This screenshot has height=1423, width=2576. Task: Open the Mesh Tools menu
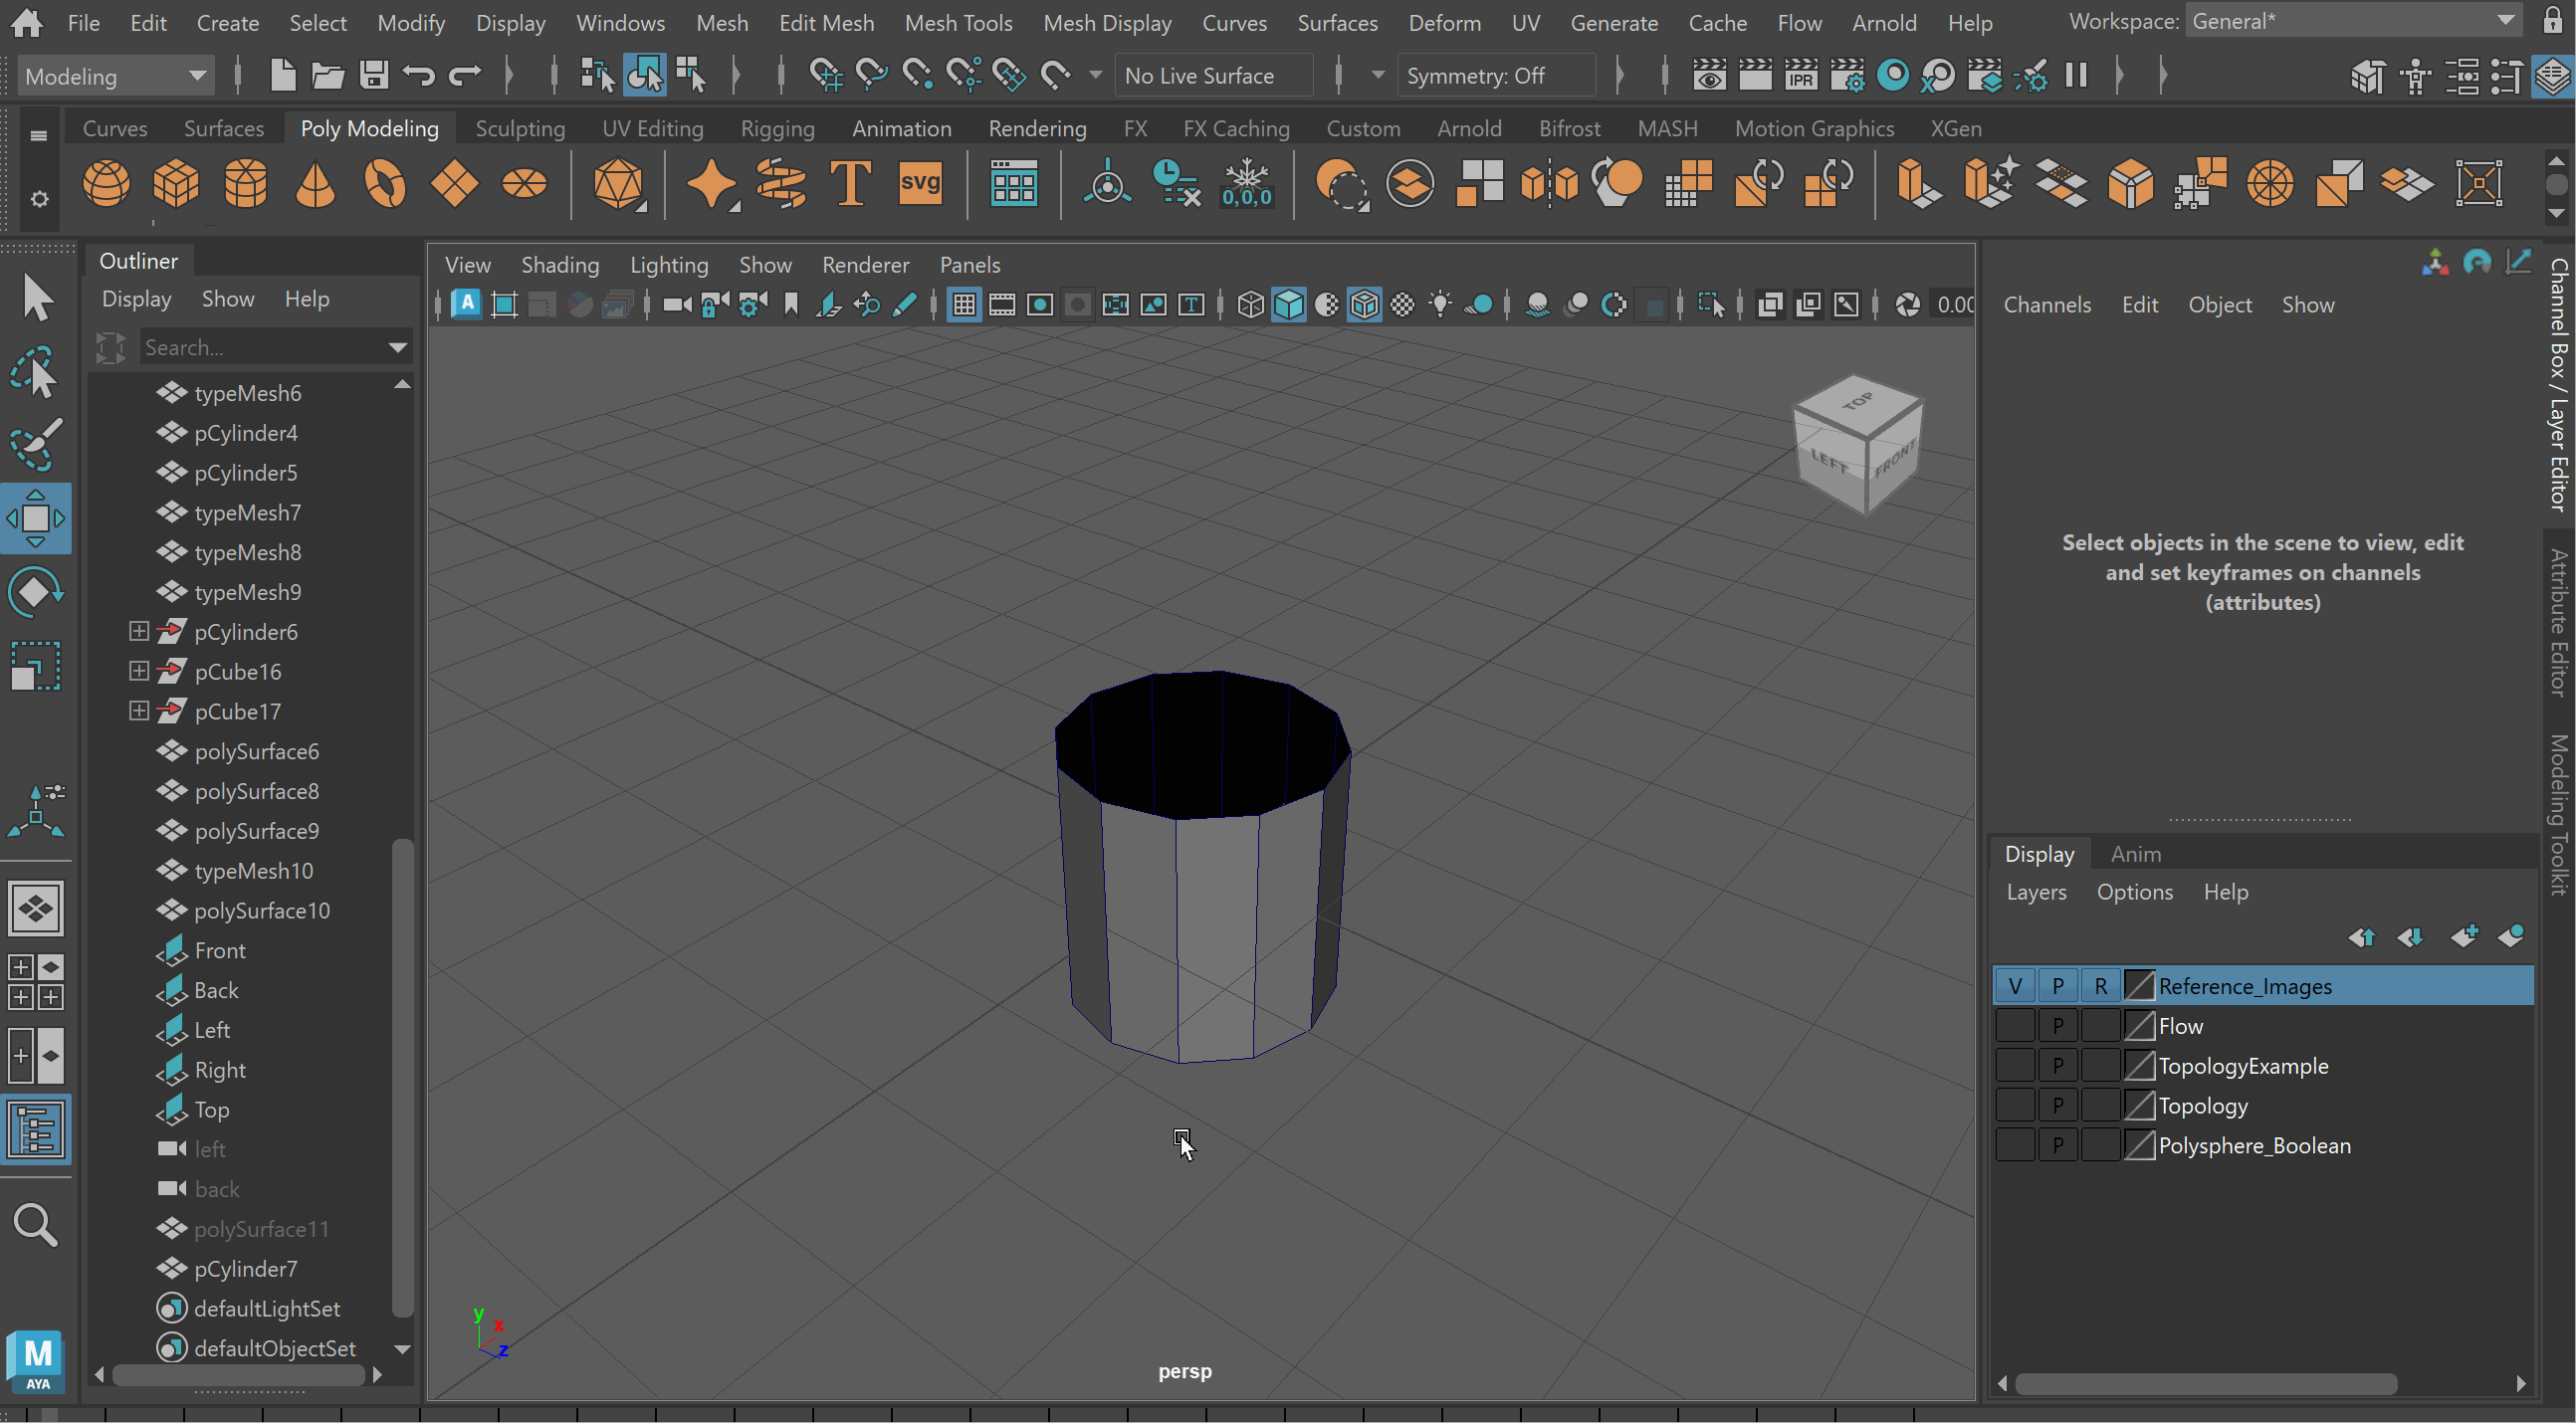coord(957,22)
